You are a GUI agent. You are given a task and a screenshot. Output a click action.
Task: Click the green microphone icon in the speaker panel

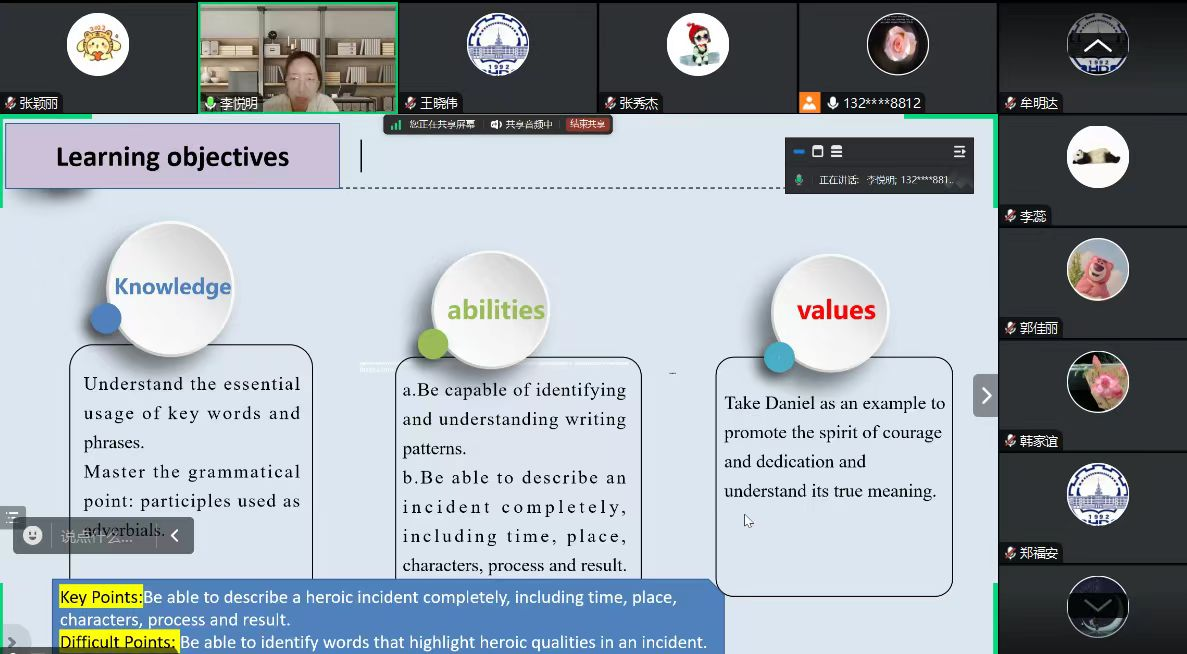799,180
